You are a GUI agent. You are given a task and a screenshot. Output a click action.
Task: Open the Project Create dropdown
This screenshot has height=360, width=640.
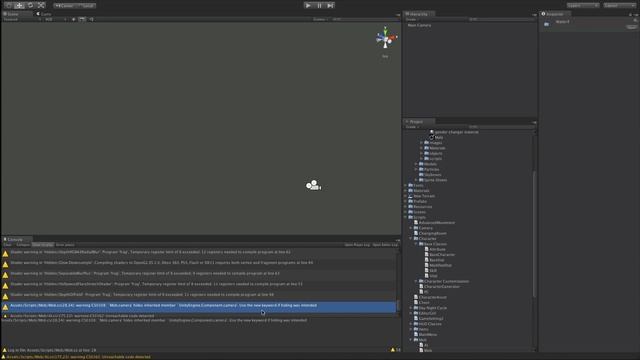(x=412, y=127)
